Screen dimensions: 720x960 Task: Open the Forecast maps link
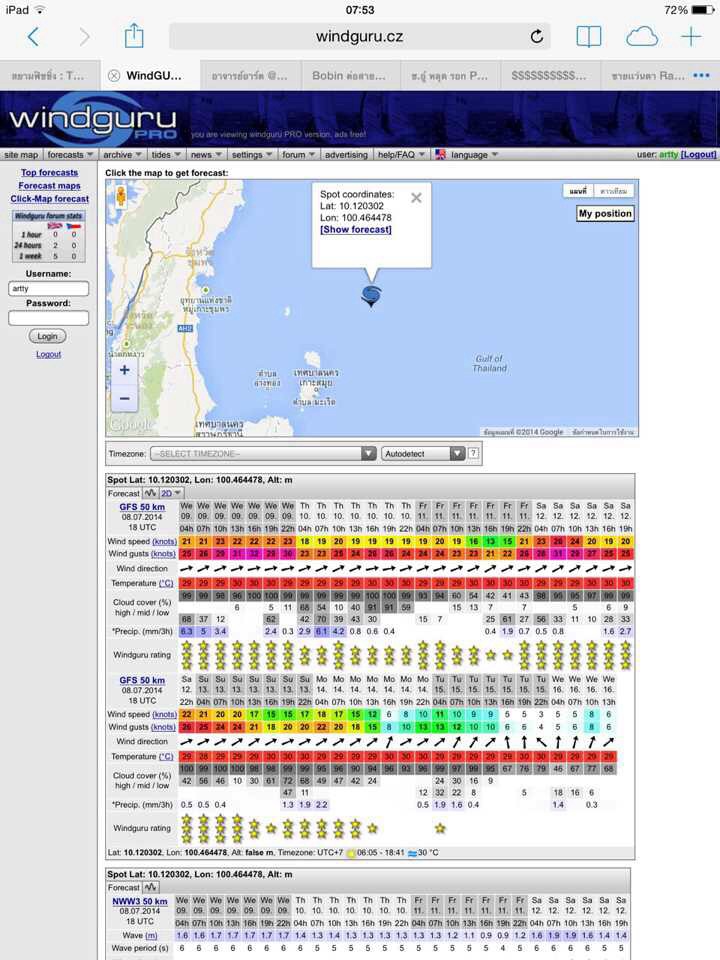point(50,186)
